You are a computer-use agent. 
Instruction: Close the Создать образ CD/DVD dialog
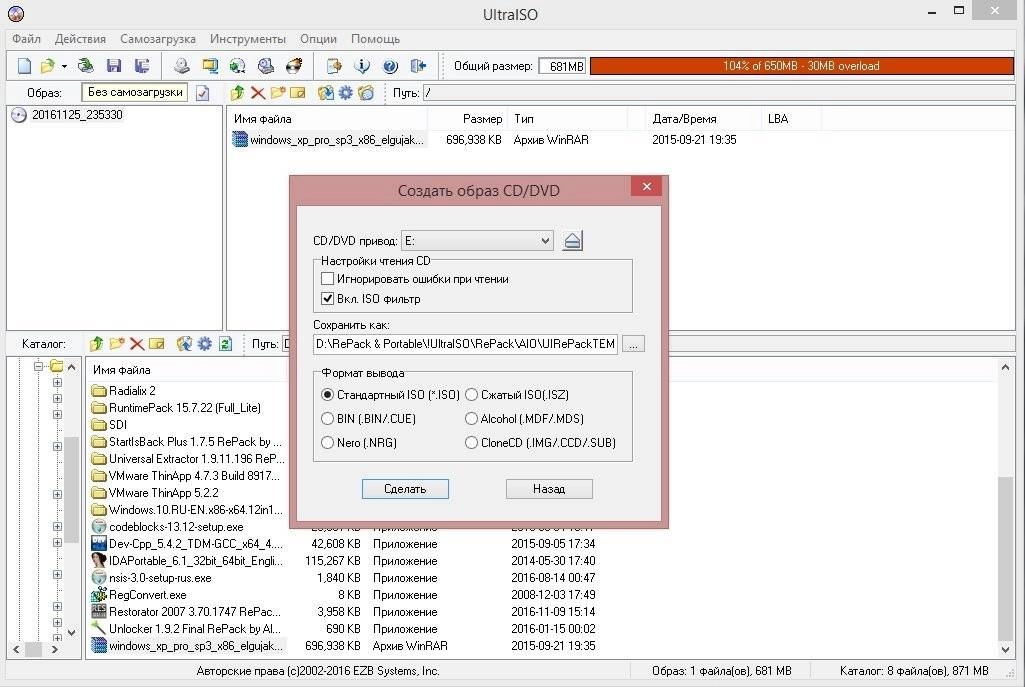(647, 186)
